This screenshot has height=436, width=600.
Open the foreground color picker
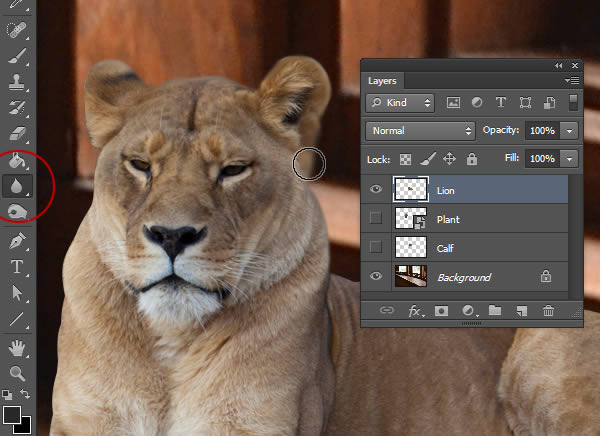click(x=11, y=415)
